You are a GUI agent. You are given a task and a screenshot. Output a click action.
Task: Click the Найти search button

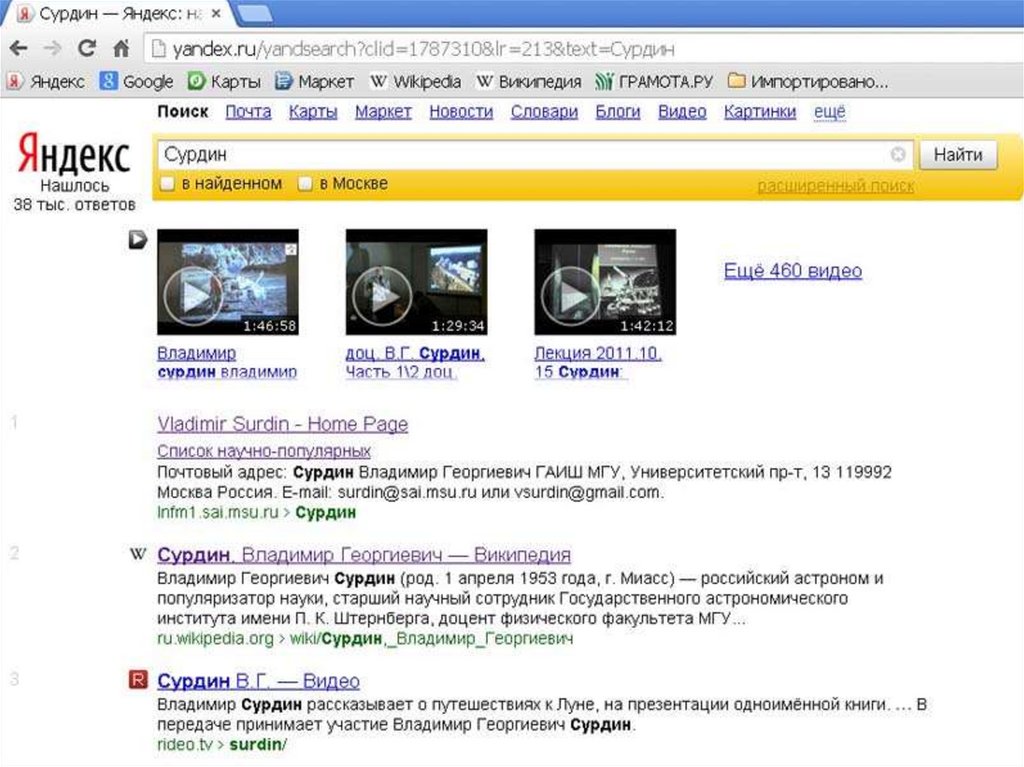tap(958, 155)
